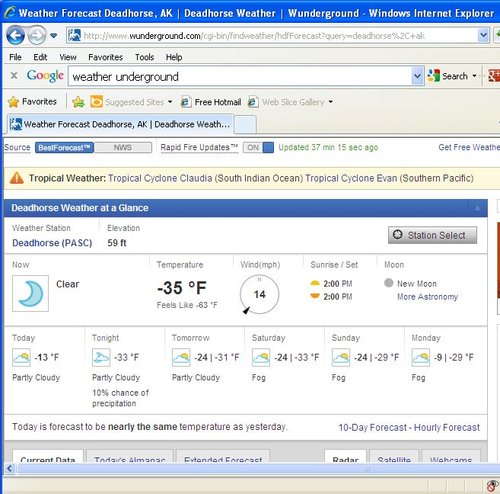Open the Edit menu
This screenshot has width=500, height=494.
coord(40,57)
